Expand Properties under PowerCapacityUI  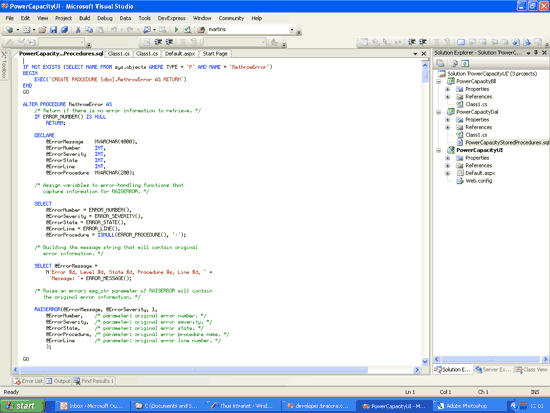point(448,158)
